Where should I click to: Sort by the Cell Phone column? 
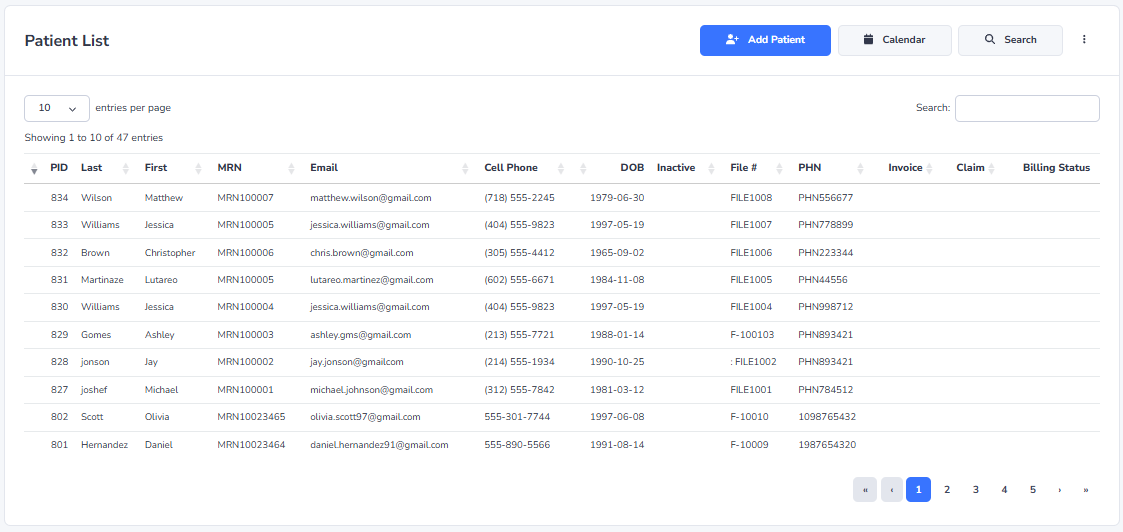tap(511, 168)
